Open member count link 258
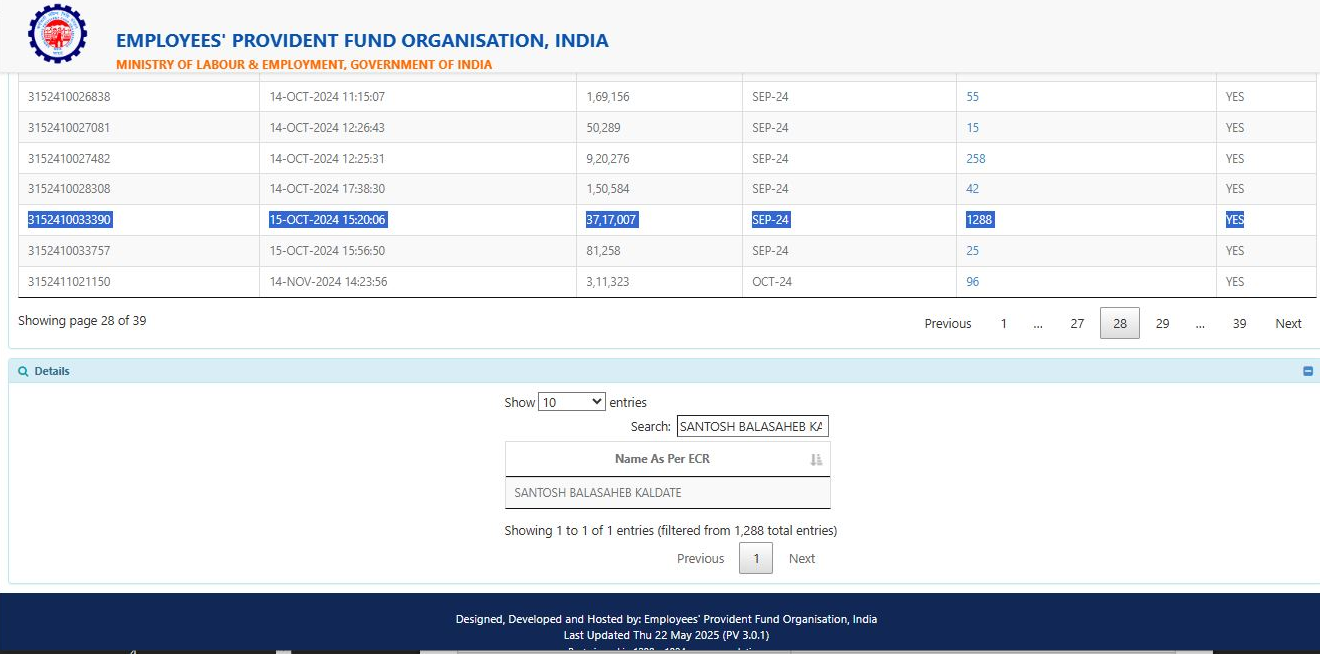Screen dimensions: 1320x654 [x=976, y=159]
